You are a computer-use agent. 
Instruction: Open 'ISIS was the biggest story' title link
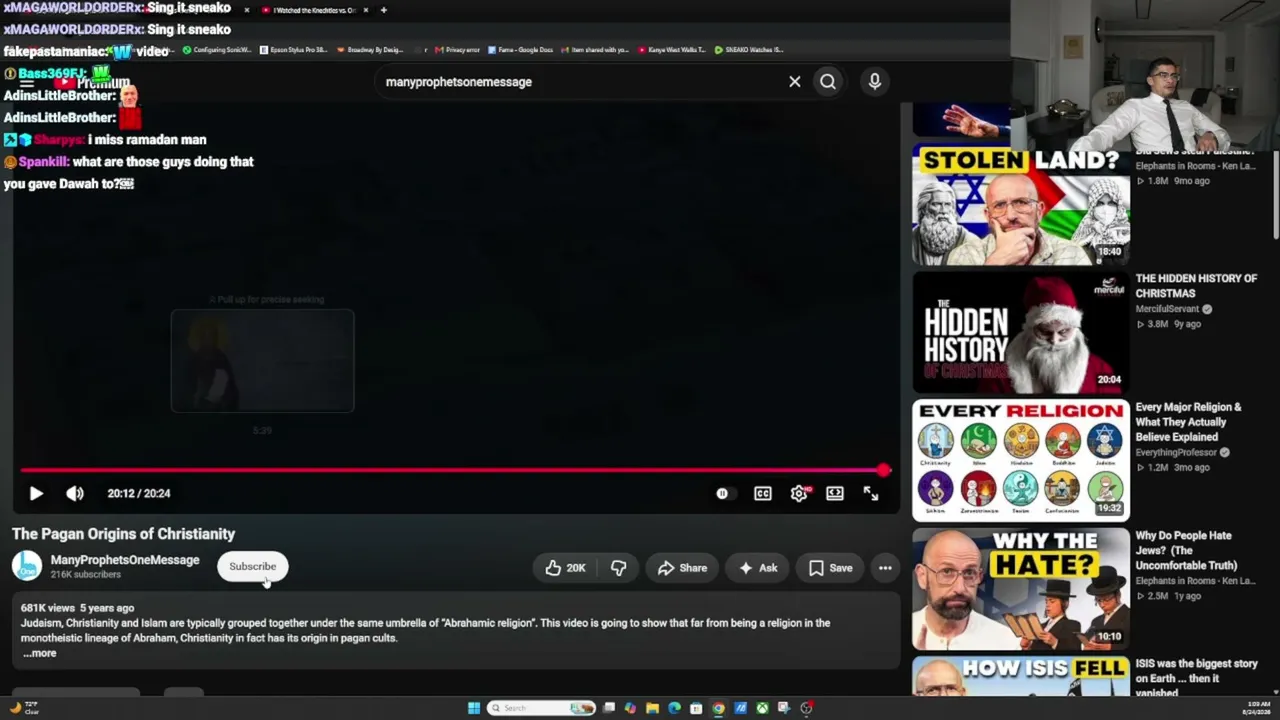[x=1196, y=677]
